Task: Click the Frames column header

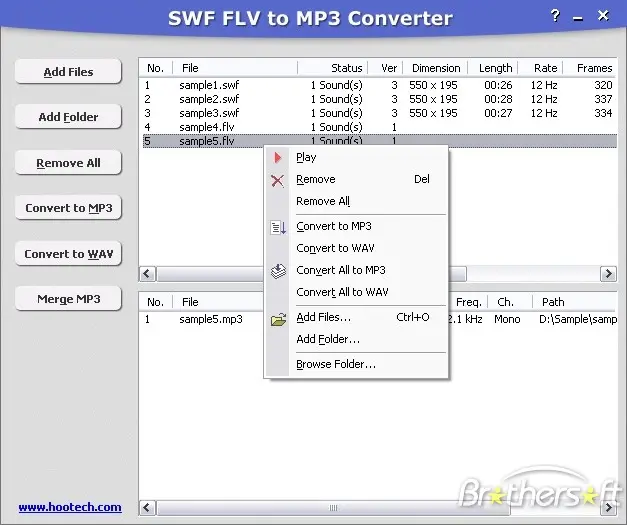Action: pos(590,68)
